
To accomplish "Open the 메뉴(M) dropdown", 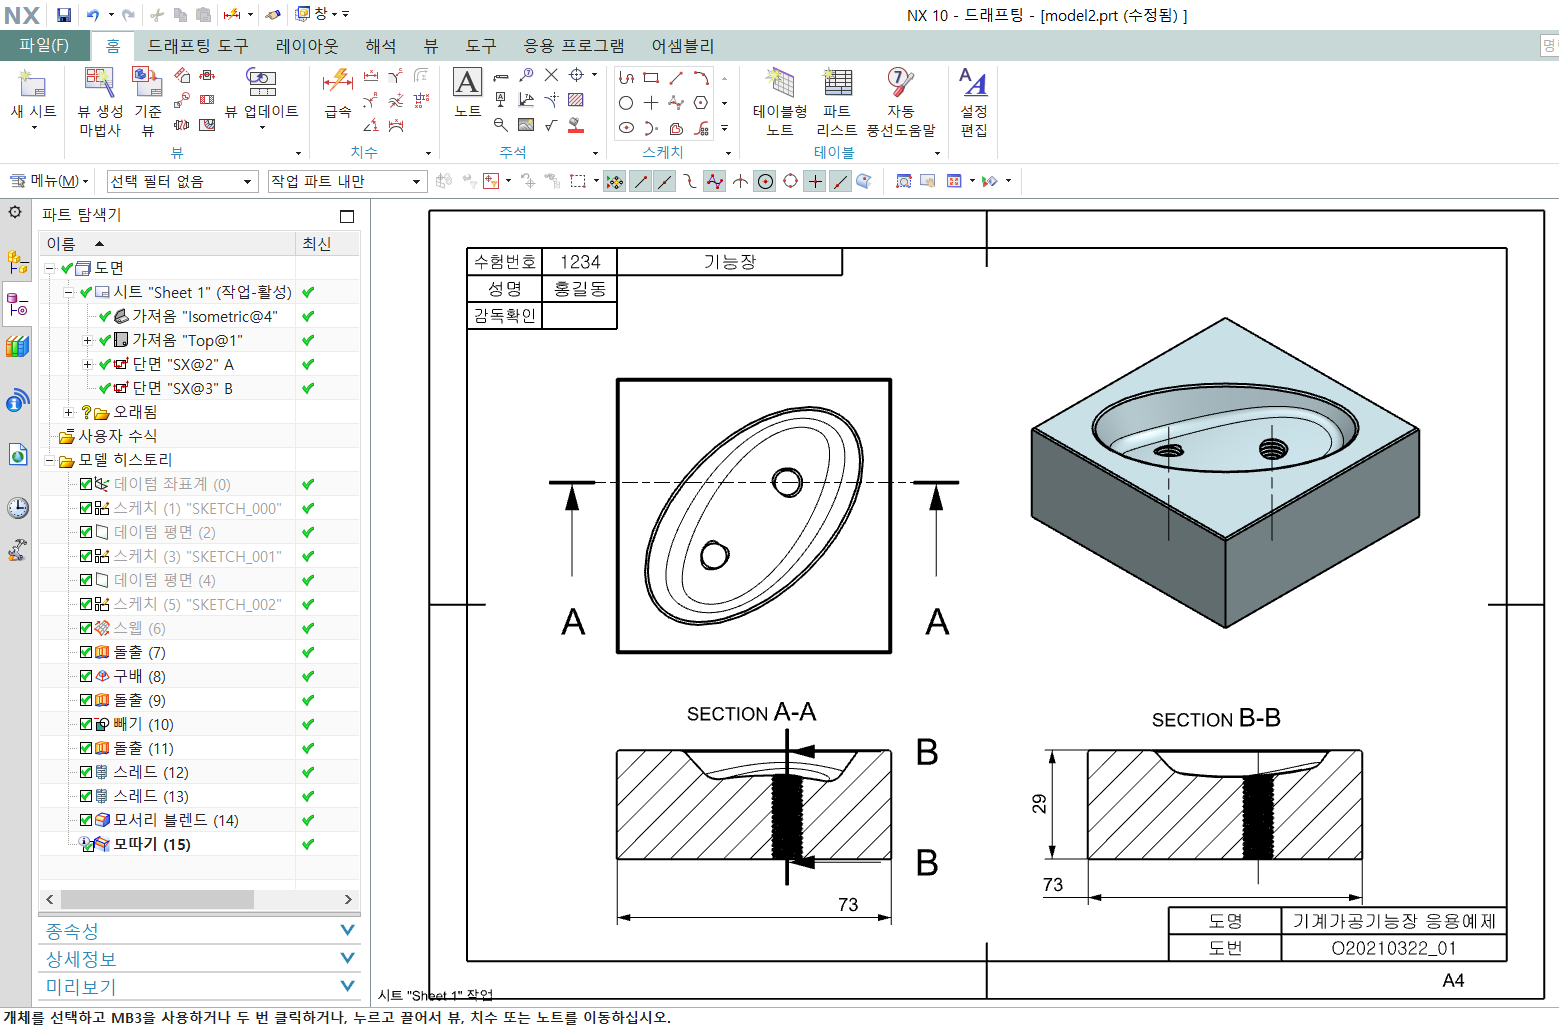I will pyautogui.click(x=49, y=181).
